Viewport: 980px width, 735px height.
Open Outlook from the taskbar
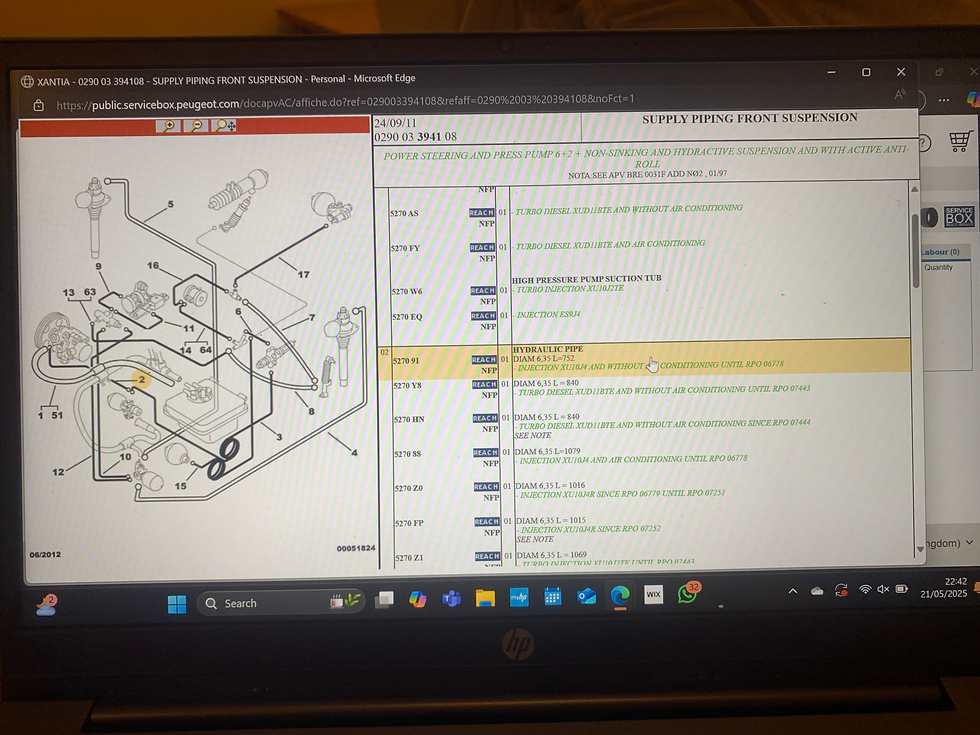[x=586, y=596]
